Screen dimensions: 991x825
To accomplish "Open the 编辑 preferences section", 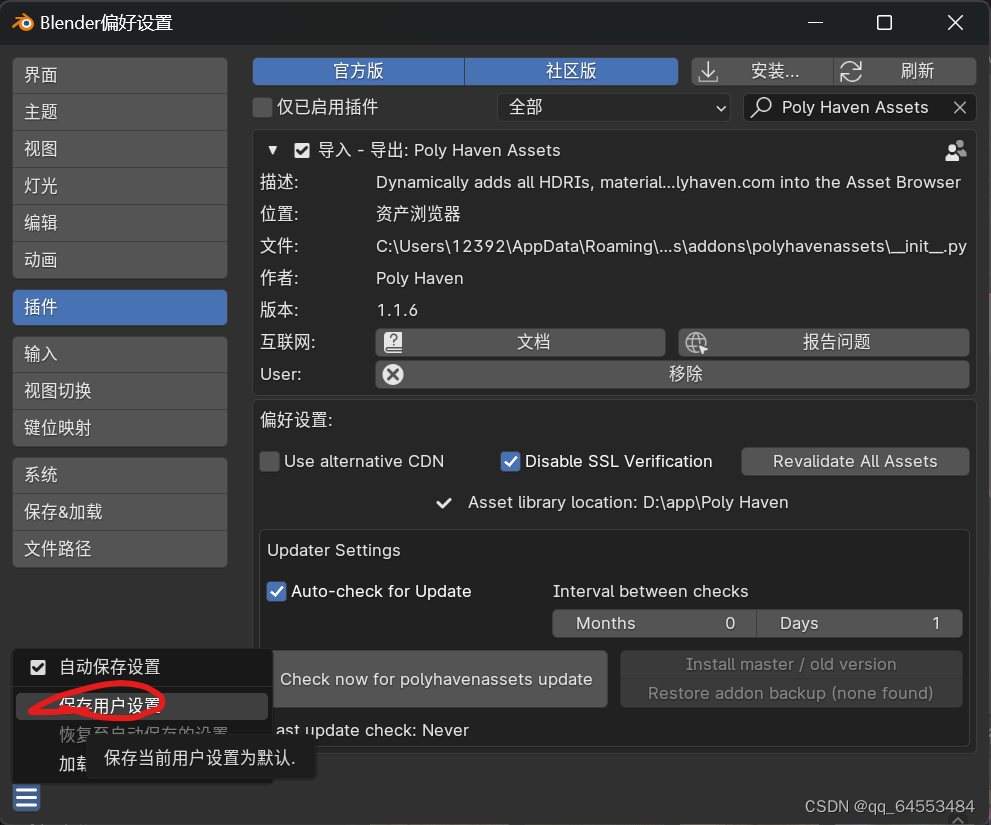I will pyautogui.click(x=120, y=223).
